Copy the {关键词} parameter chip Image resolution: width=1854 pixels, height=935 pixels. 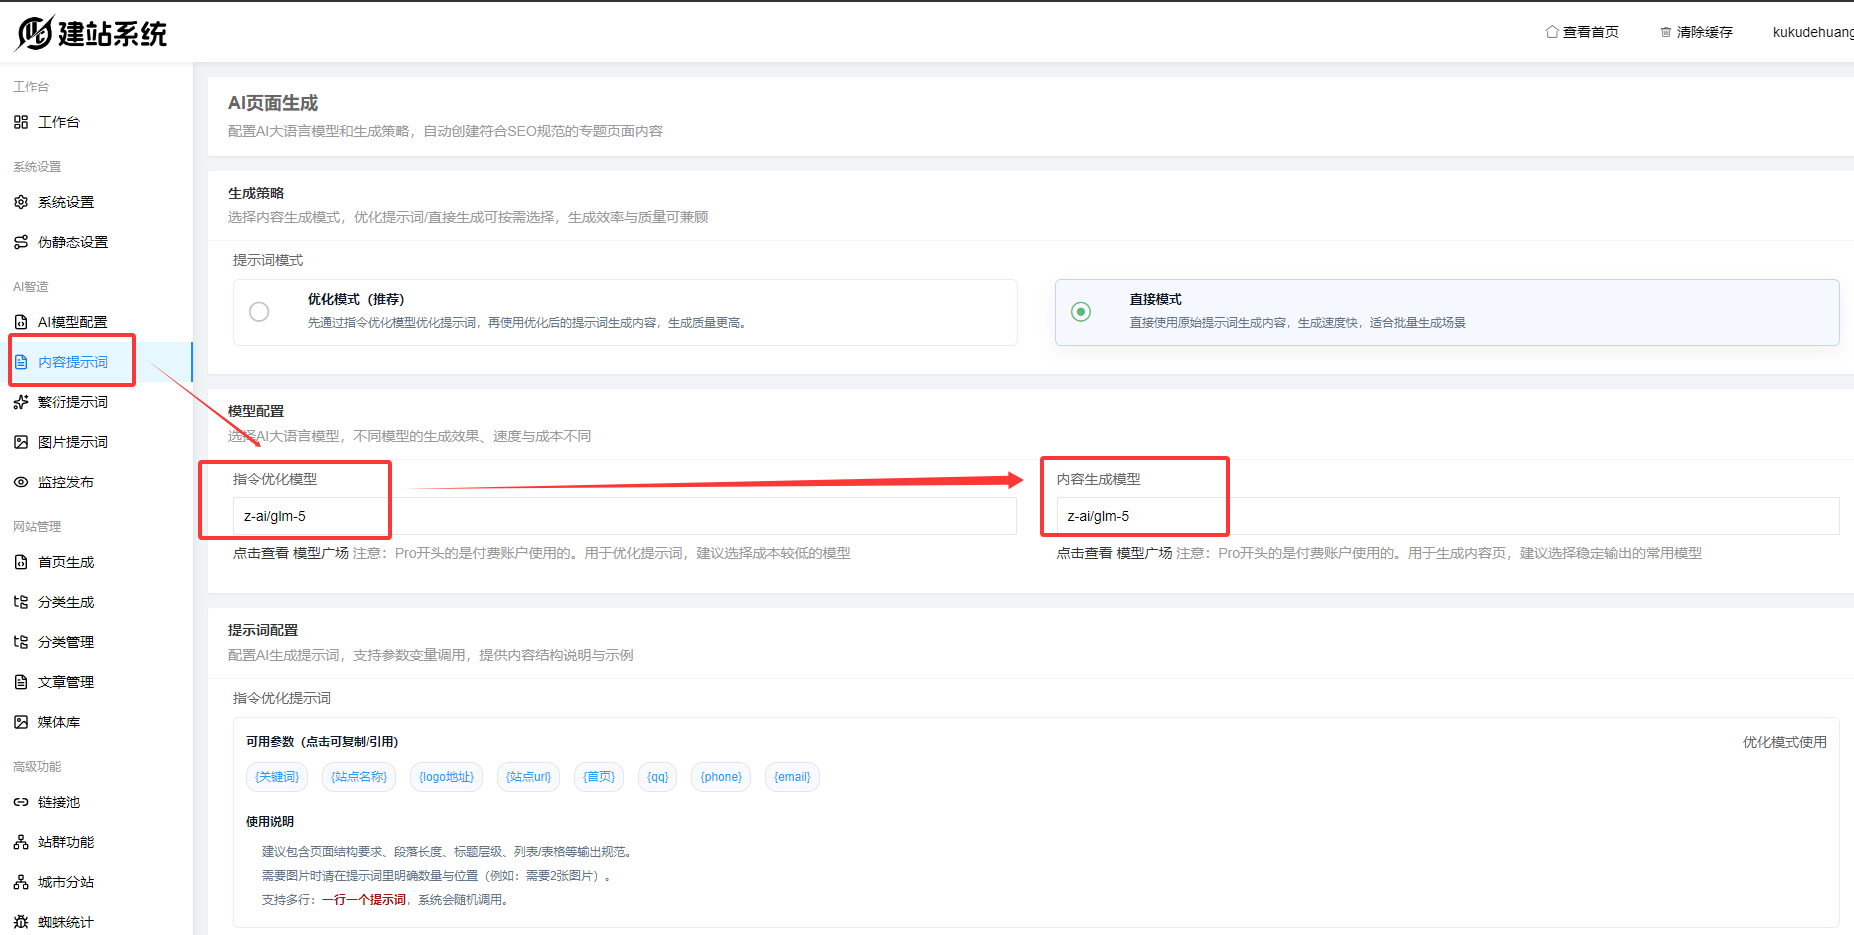coord(277,776)
